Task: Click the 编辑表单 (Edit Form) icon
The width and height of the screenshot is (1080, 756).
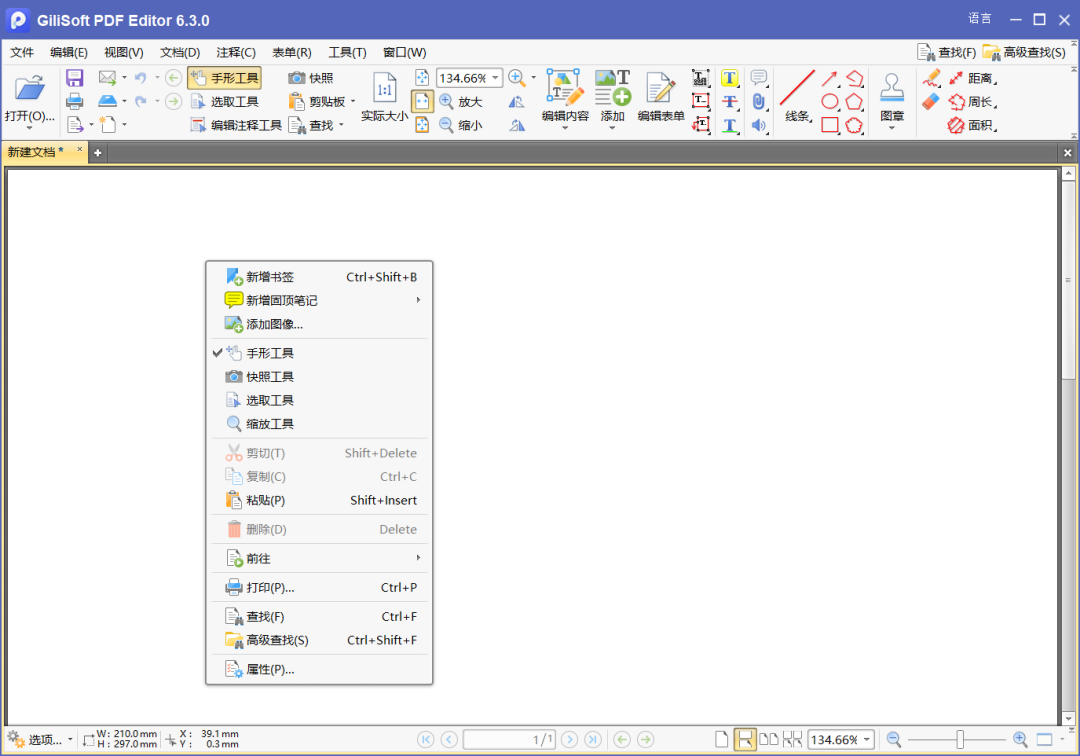Action: 659,97
